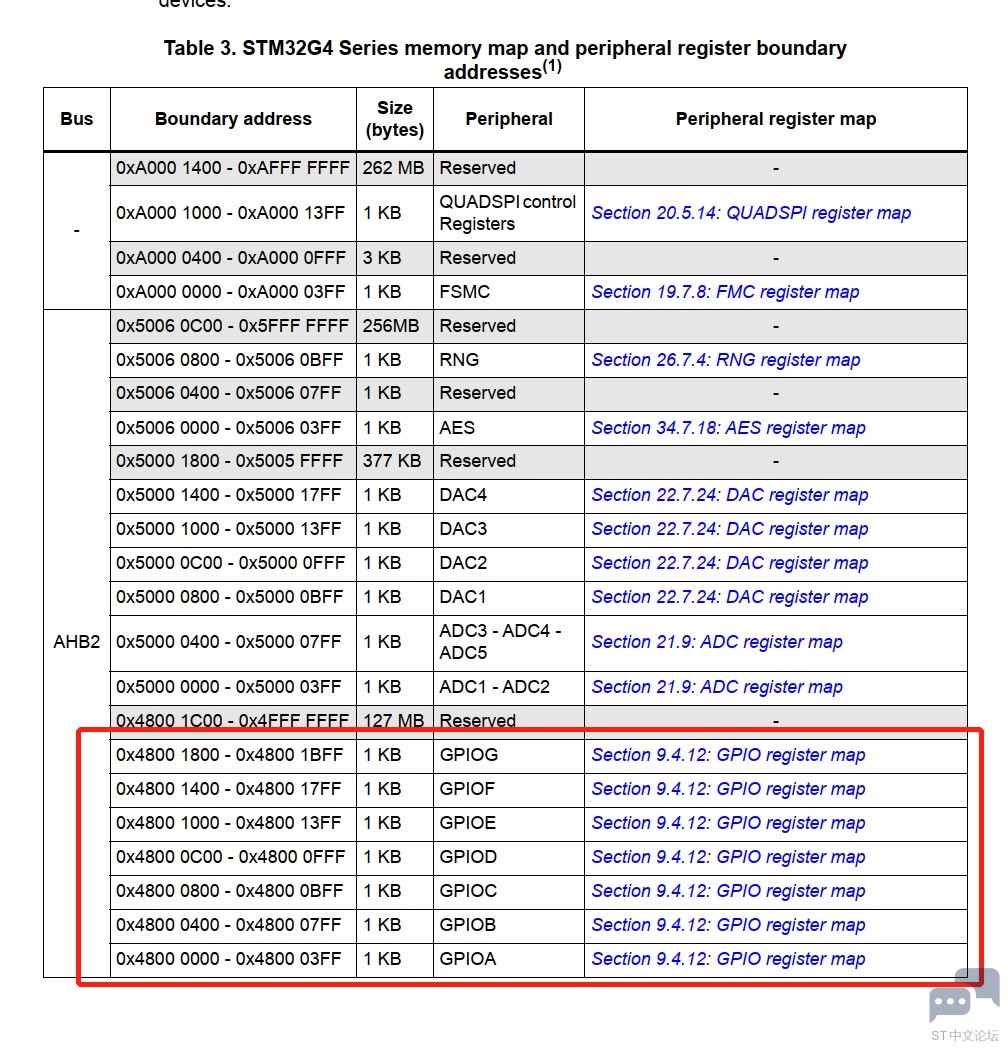1008x1051 pixels.
Task: Select address 0xA000 1000 - 0xA000 13FF
Action: 231,213
